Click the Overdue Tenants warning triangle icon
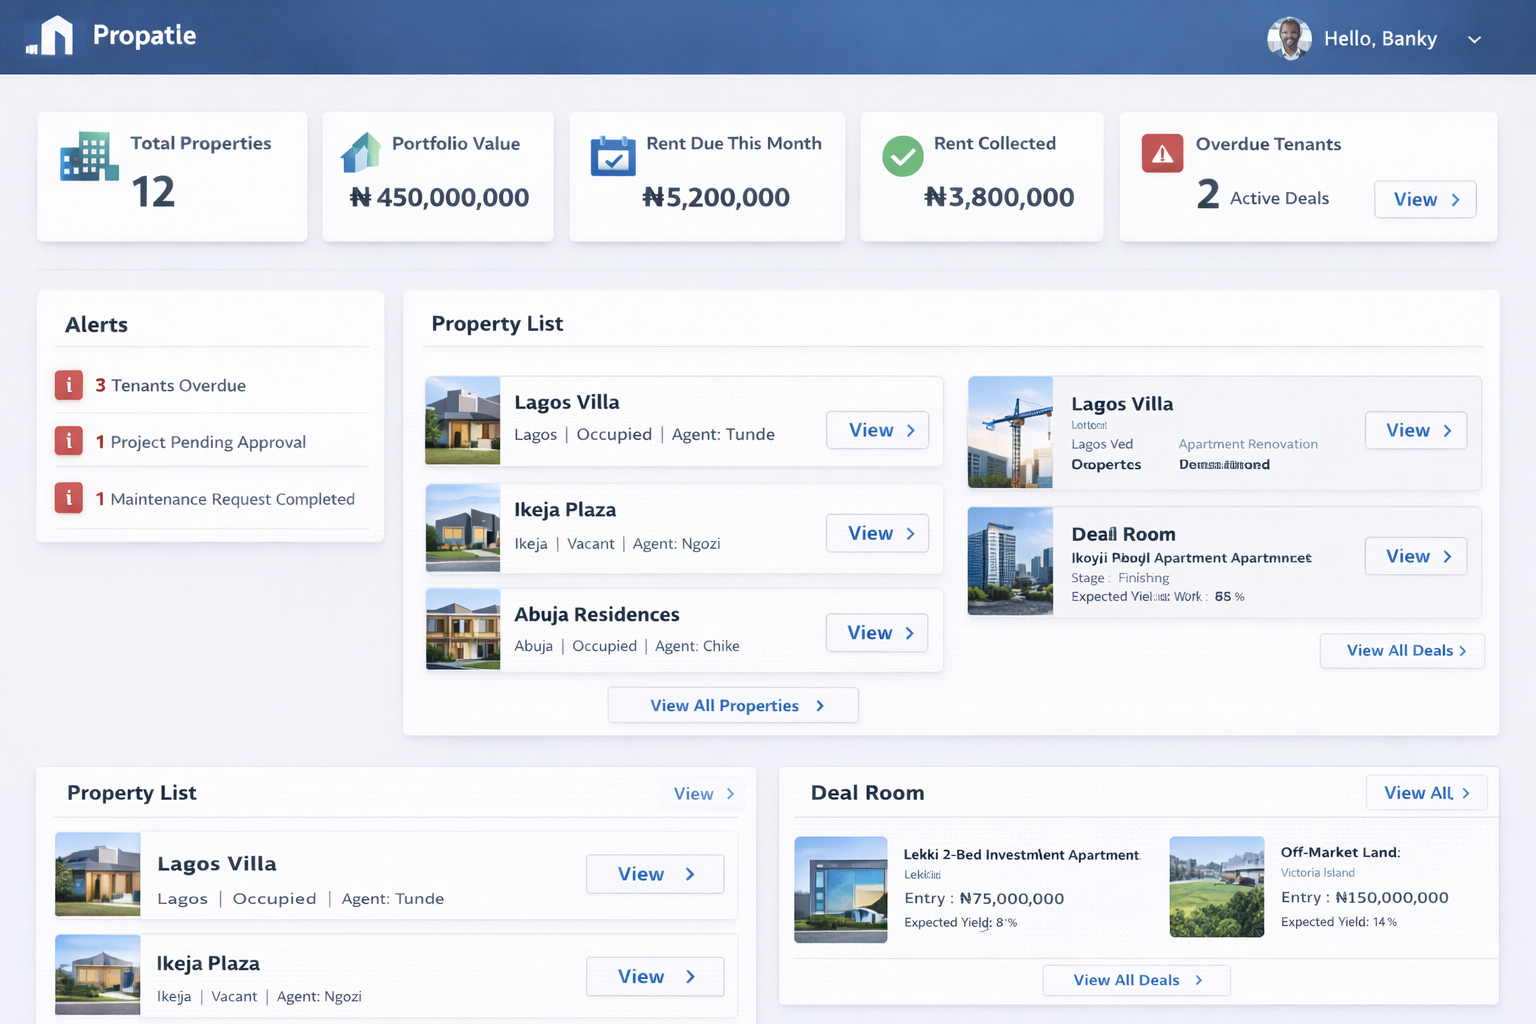1536x1024 pixels. pos(1162,154)
